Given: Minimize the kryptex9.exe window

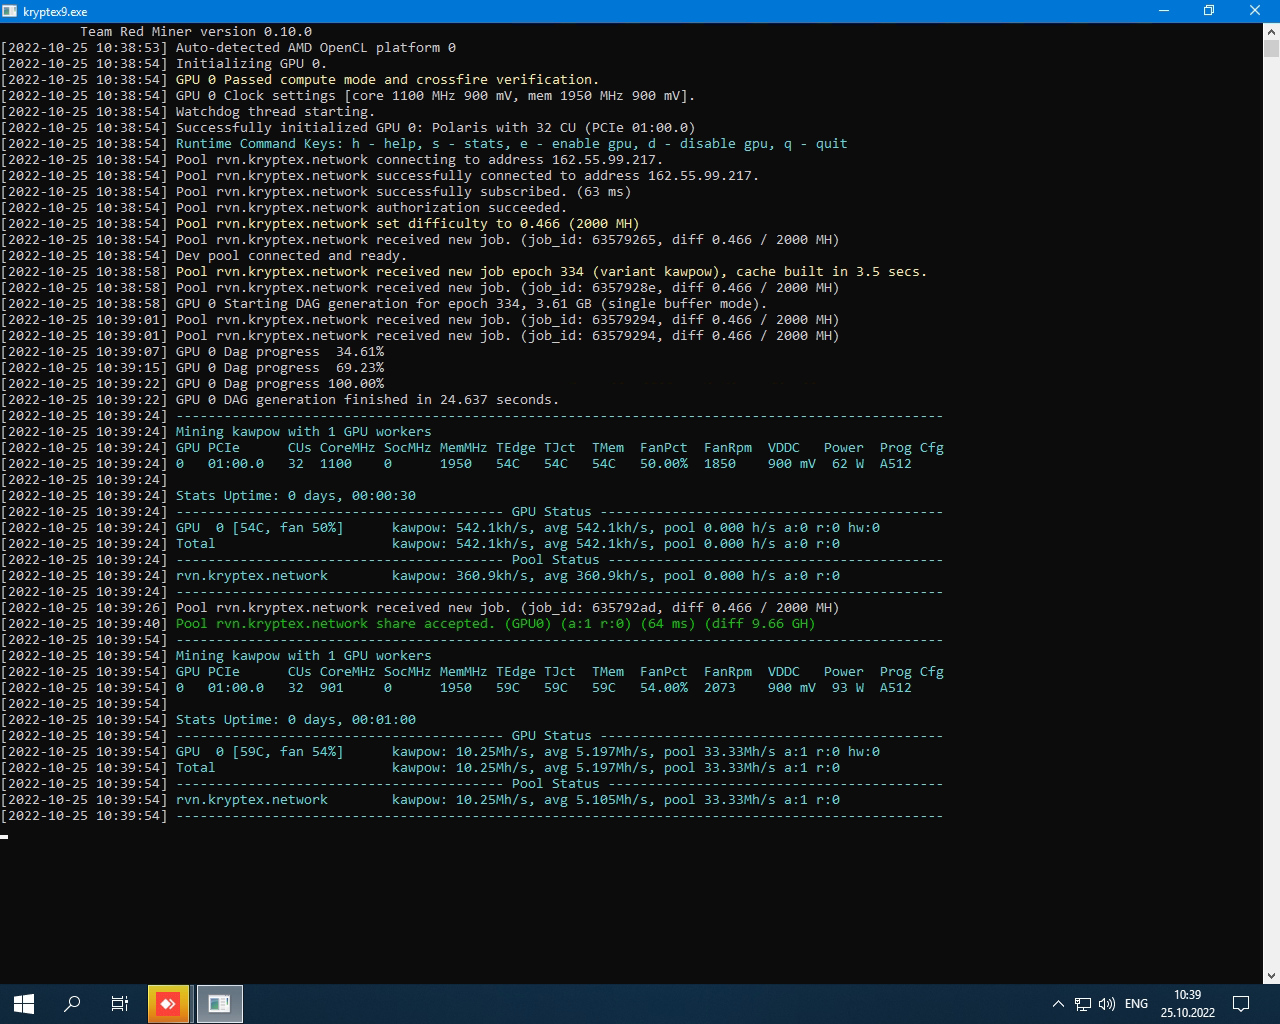Looking at the screenshot, I should (x=1164, y=11).
